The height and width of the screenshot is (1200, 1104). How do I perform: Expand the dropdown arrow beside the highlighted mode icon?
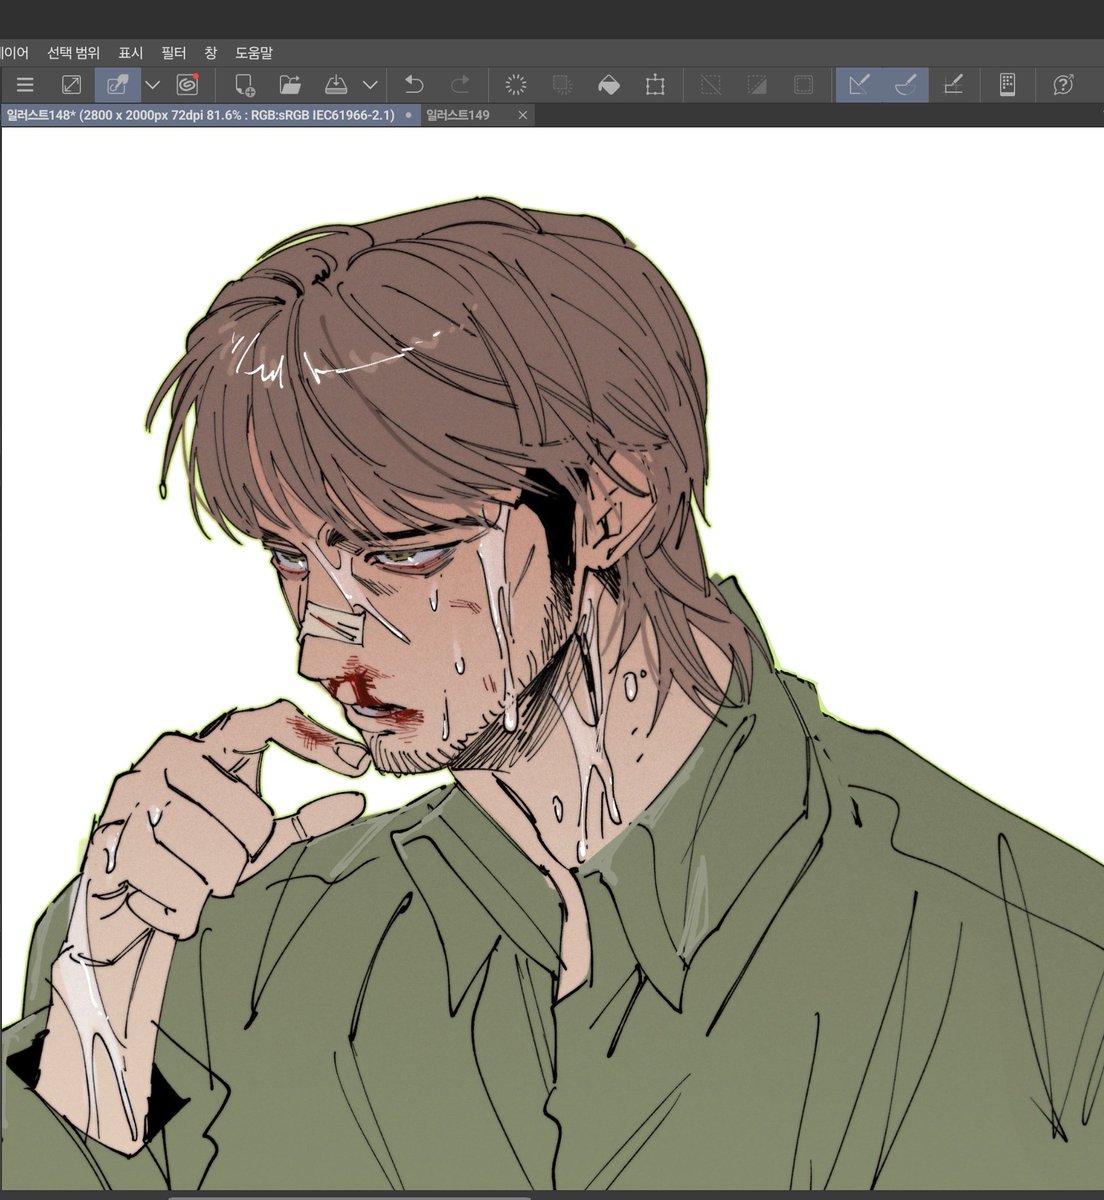click(153, 85)
